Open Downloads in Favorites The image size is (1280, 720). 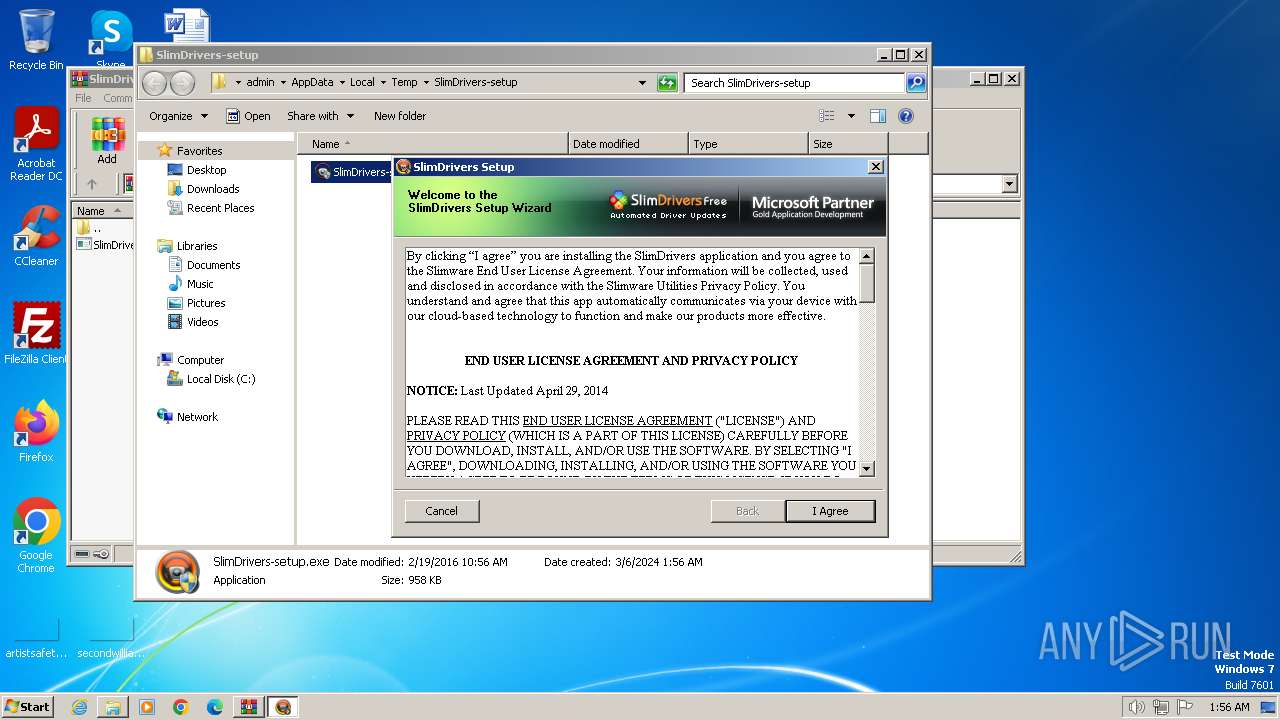[x=213, y=189]
